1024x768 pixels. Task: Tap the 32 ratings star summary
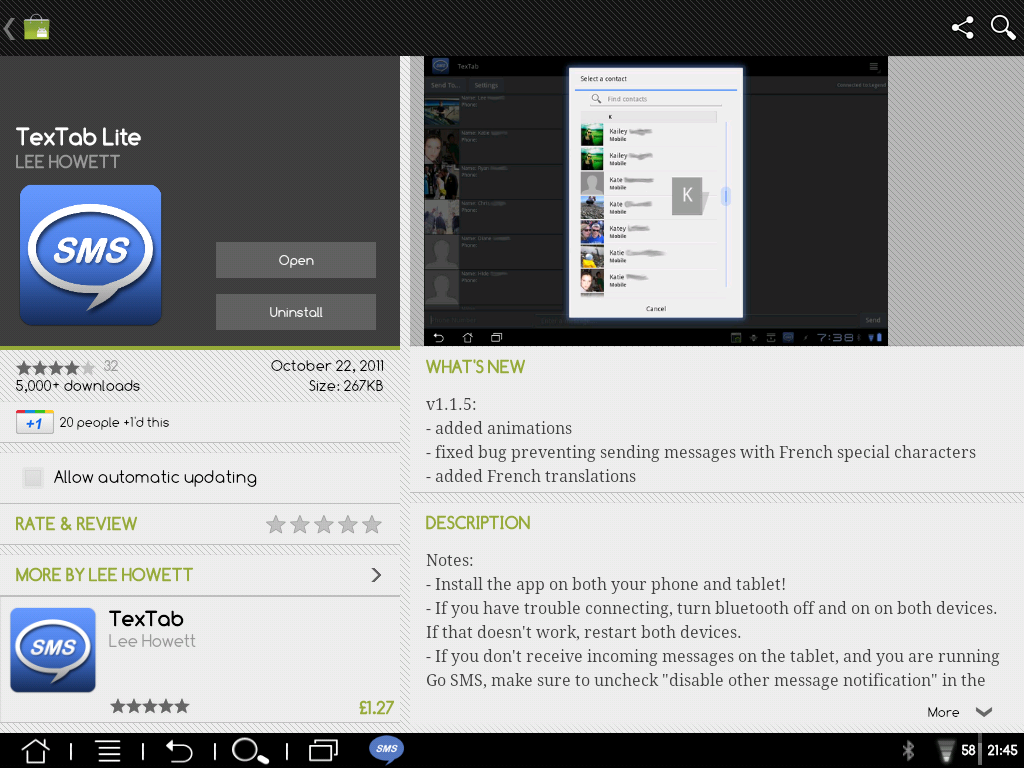click(67, 367)
